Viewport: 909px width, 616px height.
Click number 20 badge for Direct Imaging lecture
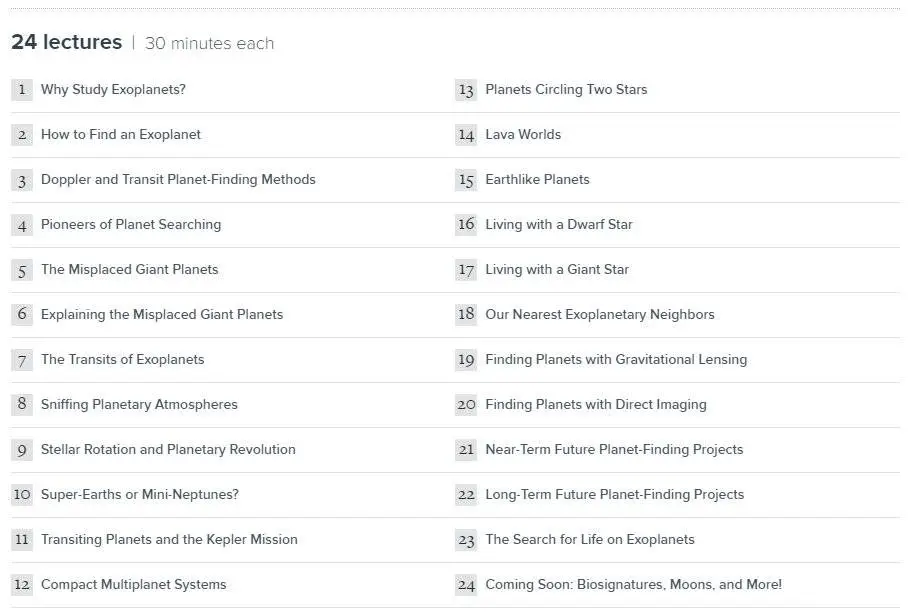click(x=466, y=404)
